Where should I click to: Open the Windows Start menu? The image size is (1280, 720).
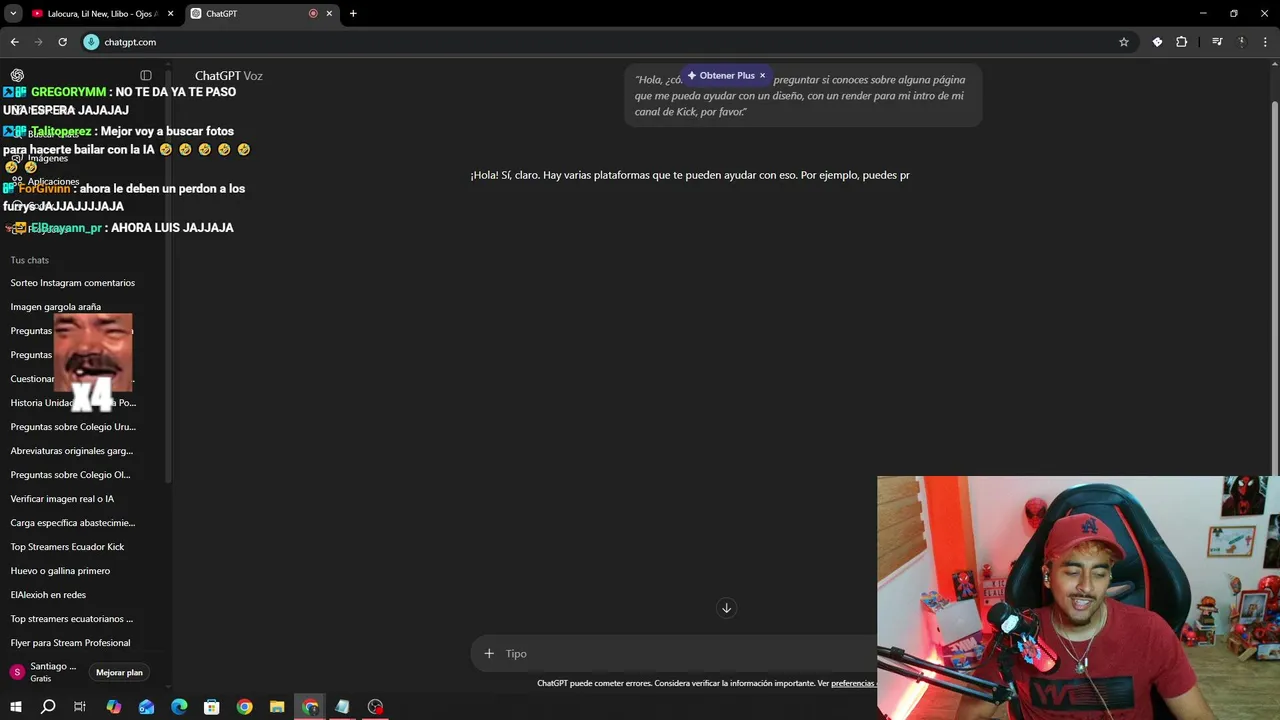click(x=16, y=707)
